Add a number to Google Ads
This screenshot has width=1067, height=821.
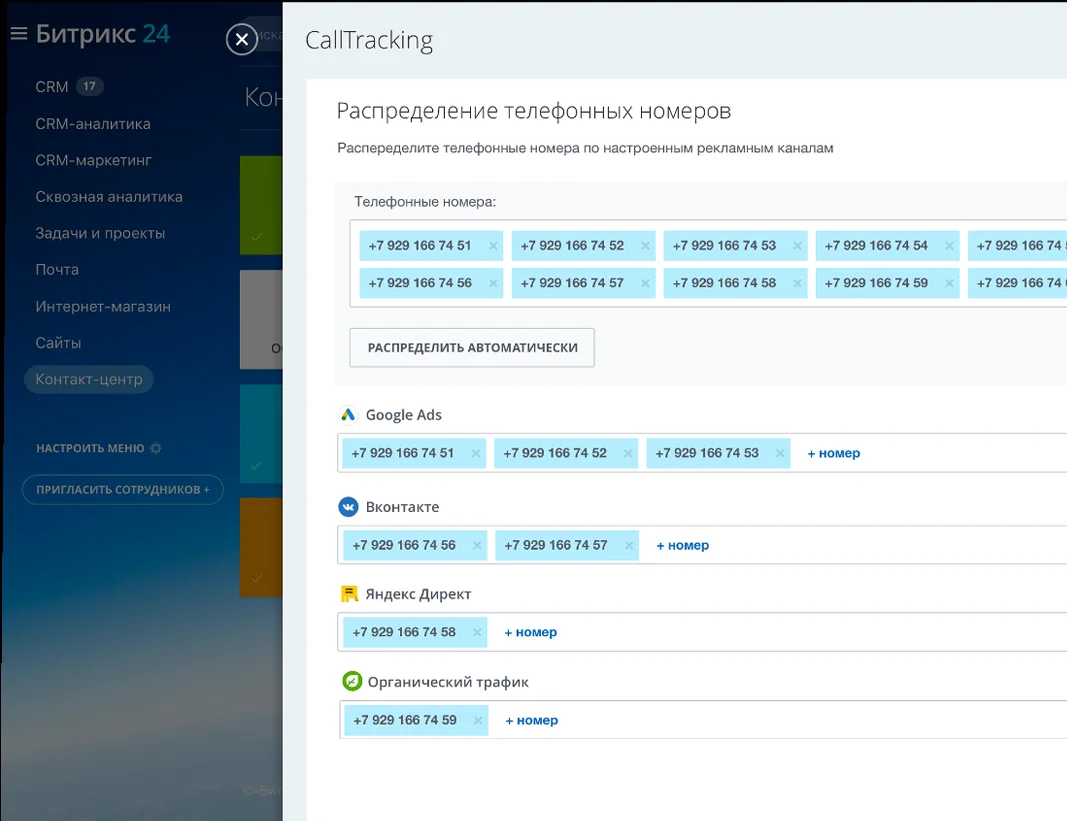pos(834,453)
